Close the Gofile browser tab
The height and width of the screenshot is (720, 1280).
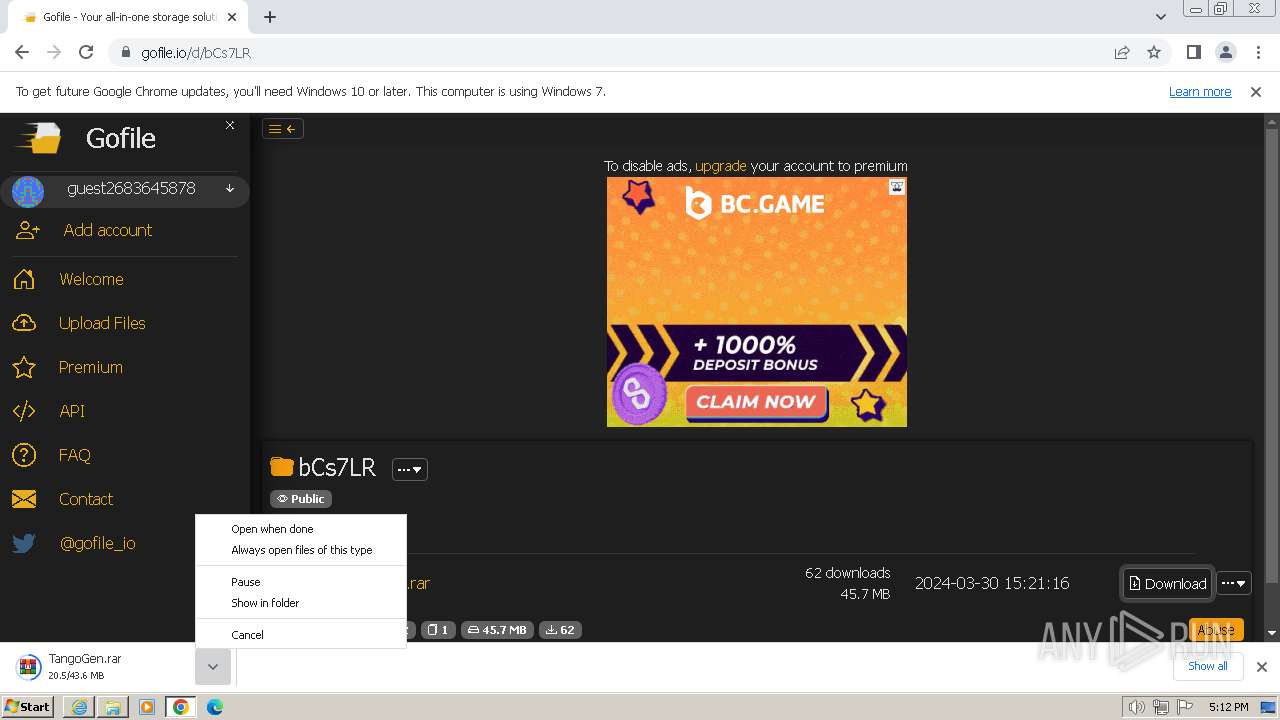click(x=232, y=17)
